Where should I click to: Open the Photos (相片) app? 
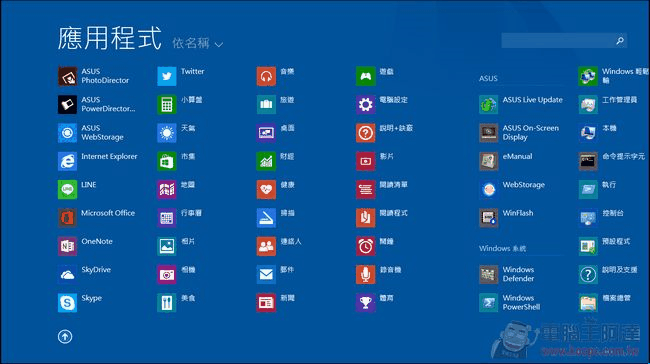(177, 246)
